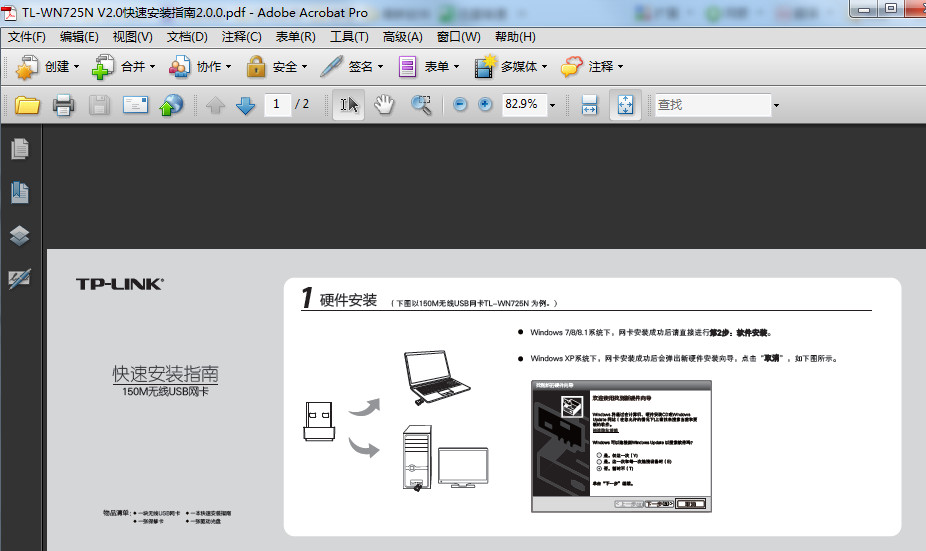Open the zoom percentage dropdown arrow
926x551 pixels.
(552, 105)
